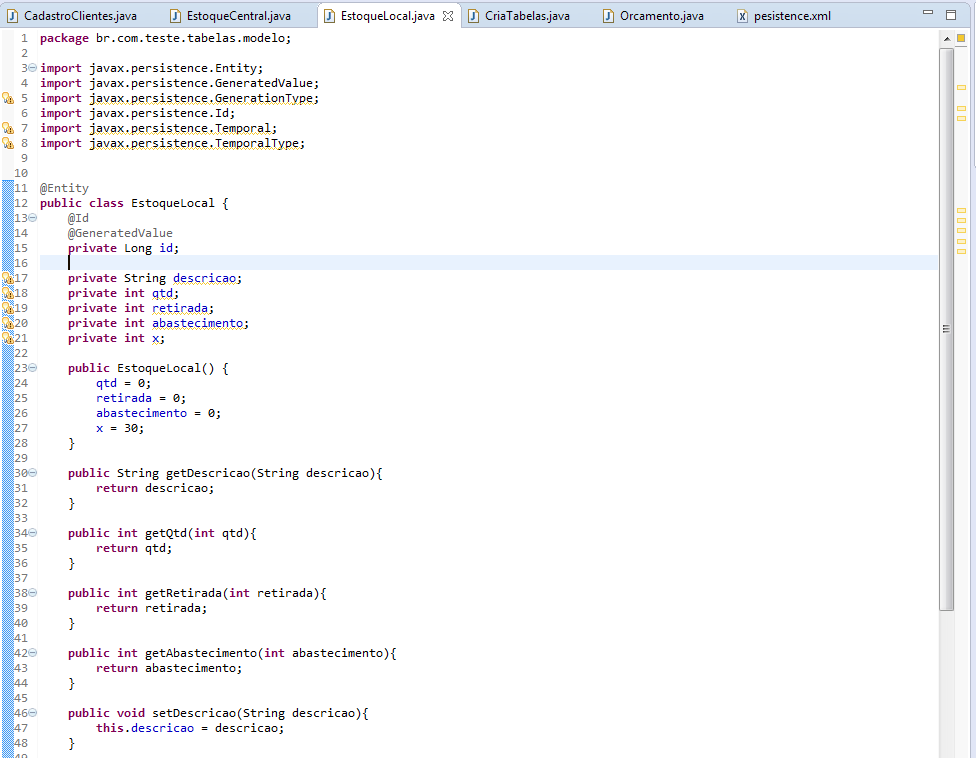Collapse the getRetirada method fold
Image resolution: width=976 pixels, height=758 pixels.
32,593
